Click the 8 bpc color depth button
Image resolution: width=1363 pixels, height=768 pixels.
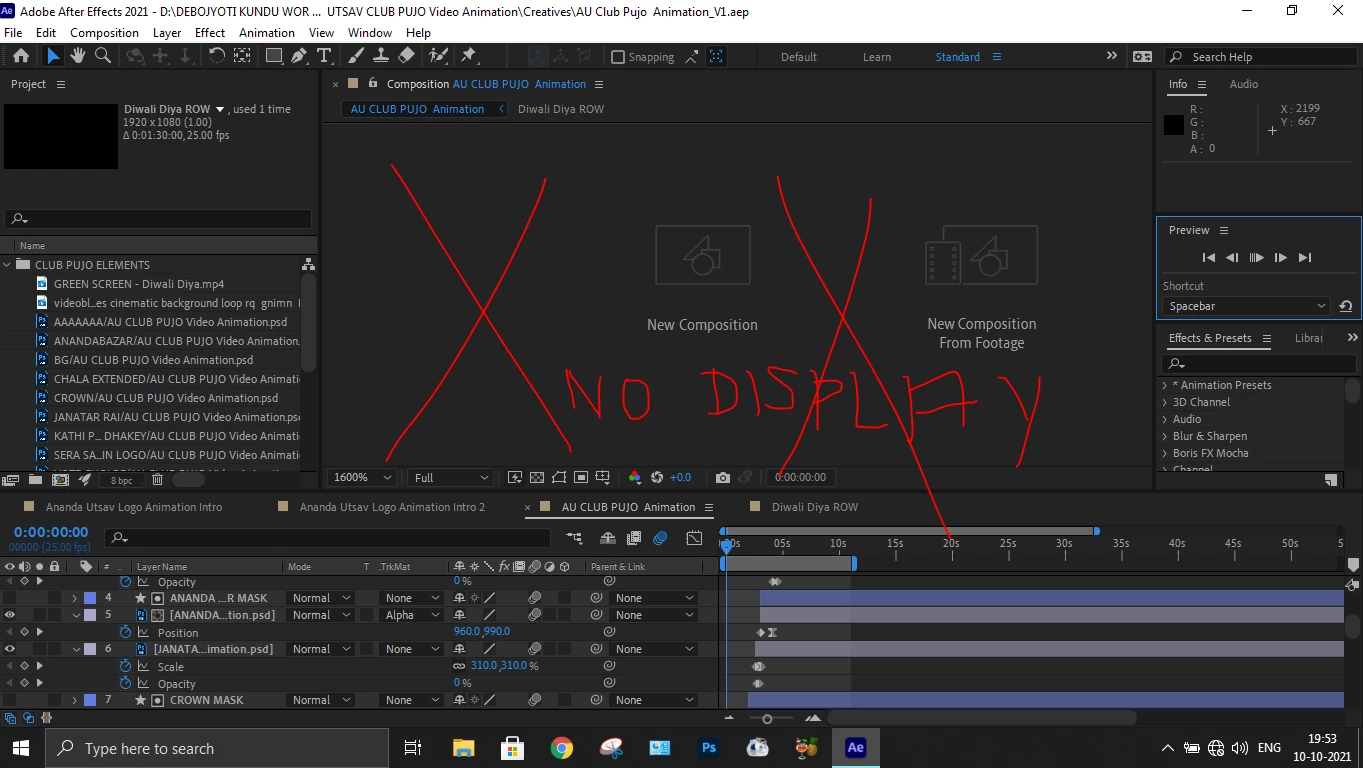point(121,480)
